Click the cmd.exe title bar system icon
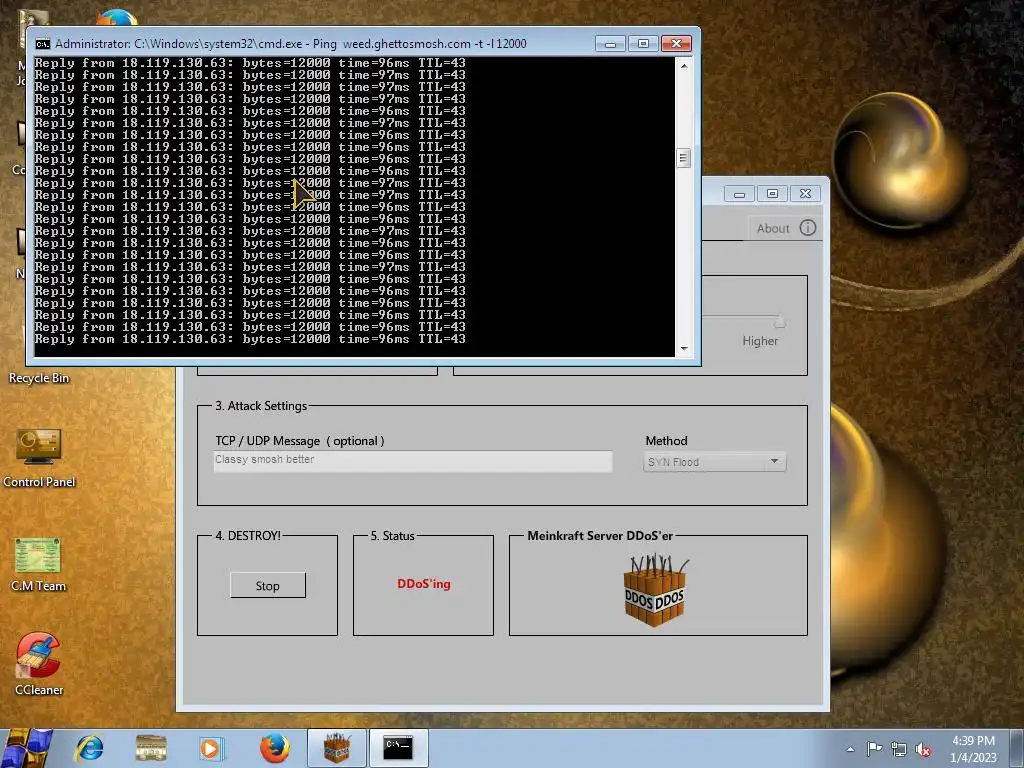This screenshot has height=768, width=1024. (42, 44)
